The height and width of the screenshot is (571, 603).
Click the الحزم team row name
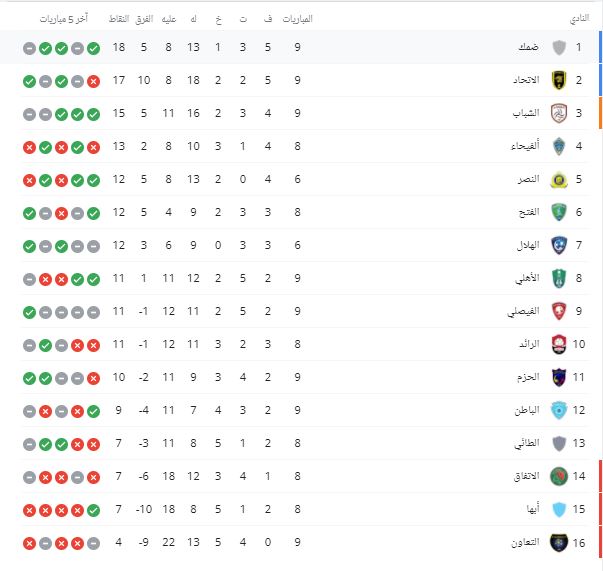(528, 377)
